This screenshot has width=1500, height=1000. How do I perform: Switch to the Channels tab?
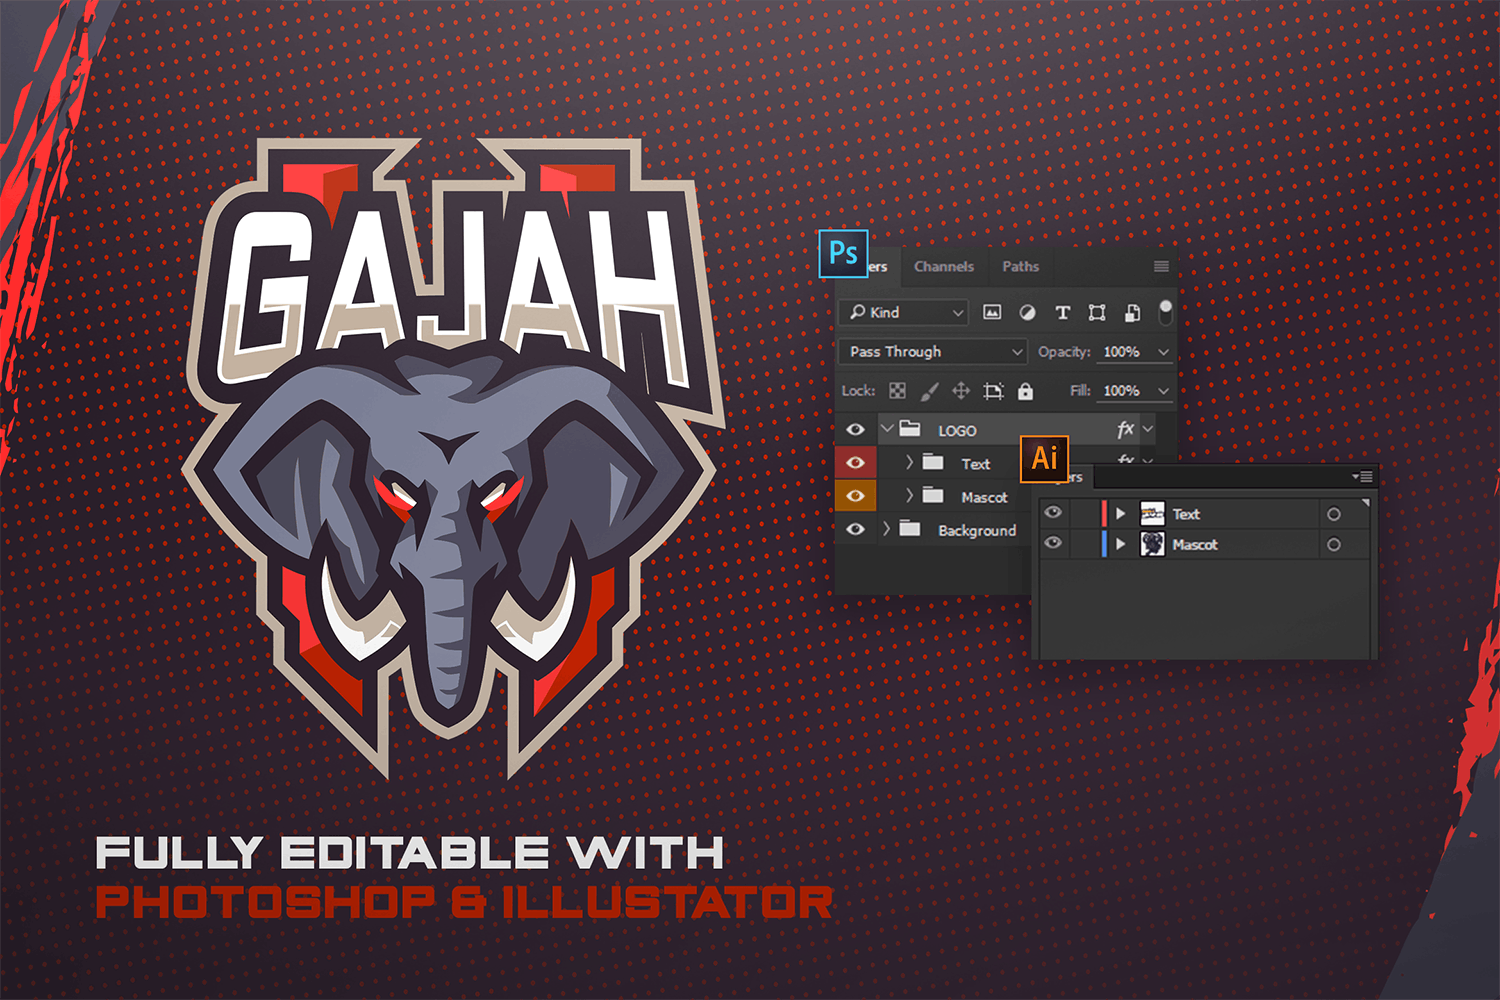pos(943,266)
